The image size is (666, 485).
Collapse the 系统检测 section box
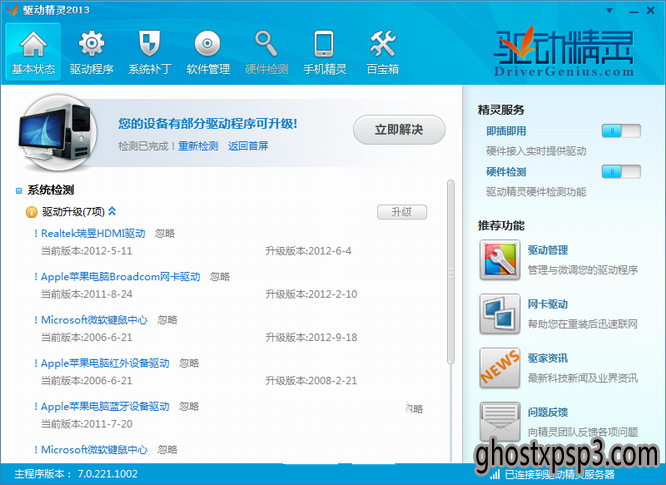point(19,191)
